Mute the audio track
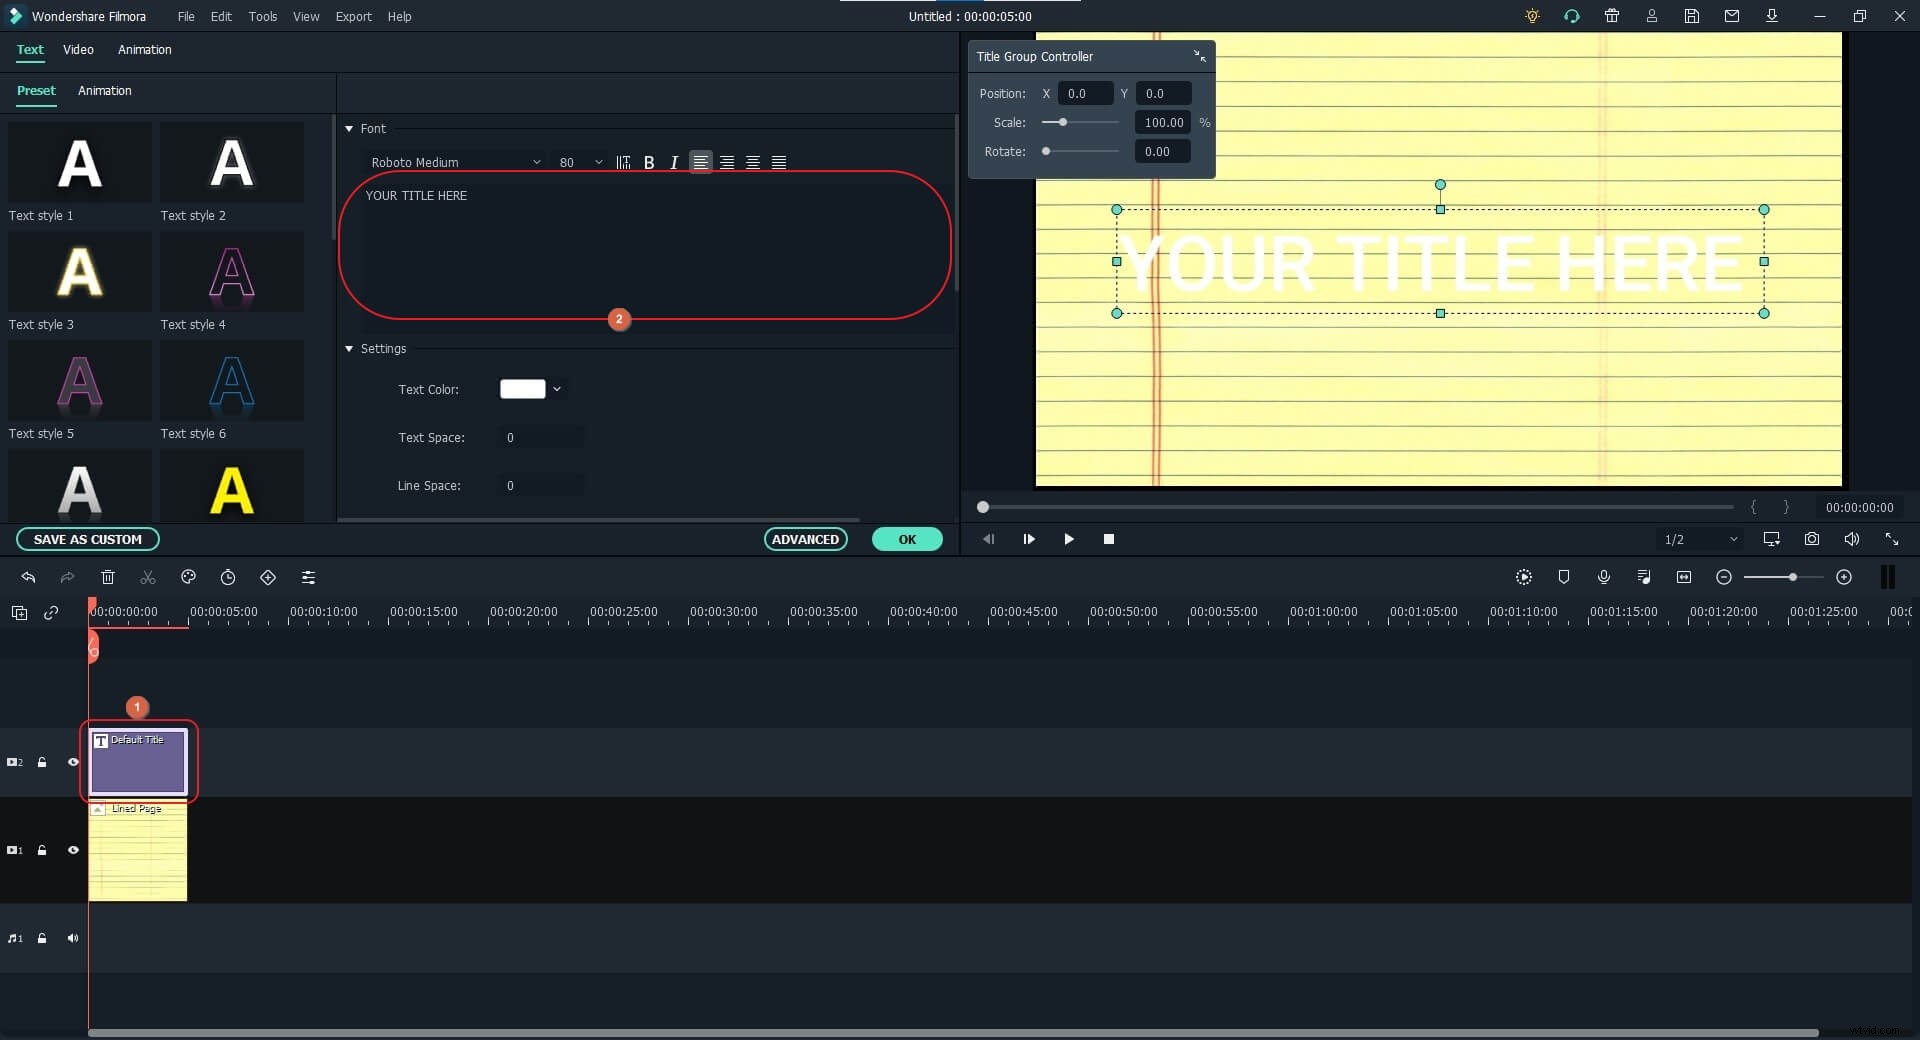 [x=73, y=938]
